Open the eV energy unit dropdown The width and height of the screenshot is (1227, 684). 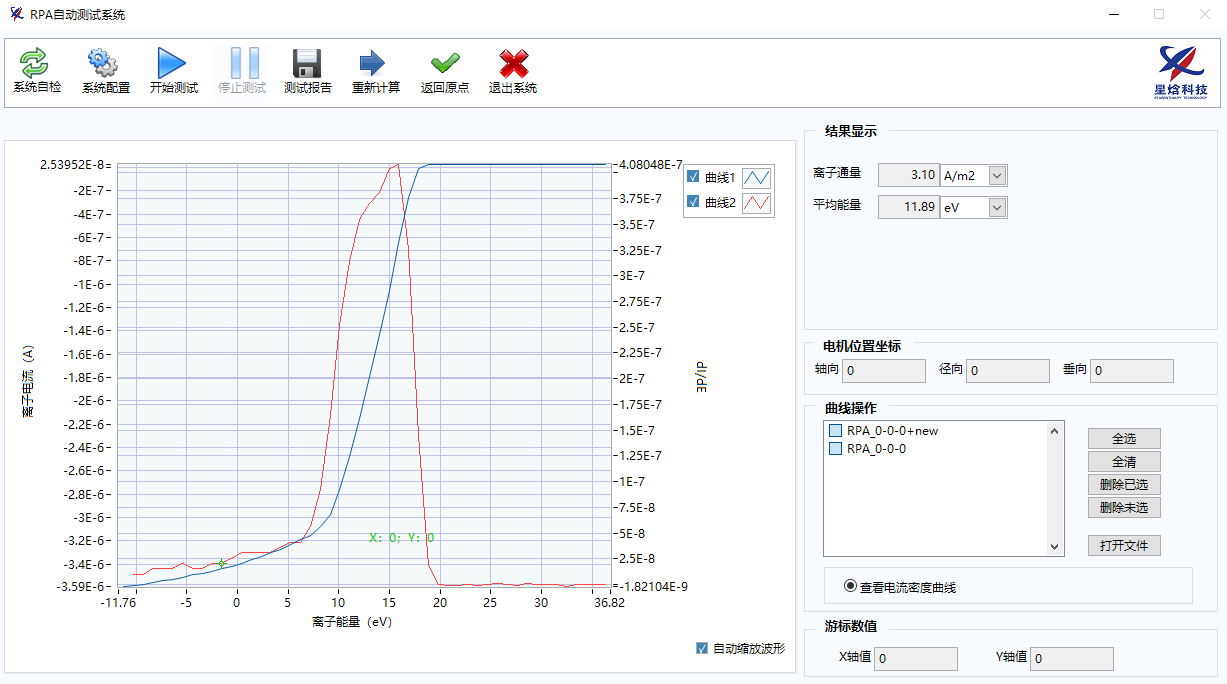[x=997, y=207]
